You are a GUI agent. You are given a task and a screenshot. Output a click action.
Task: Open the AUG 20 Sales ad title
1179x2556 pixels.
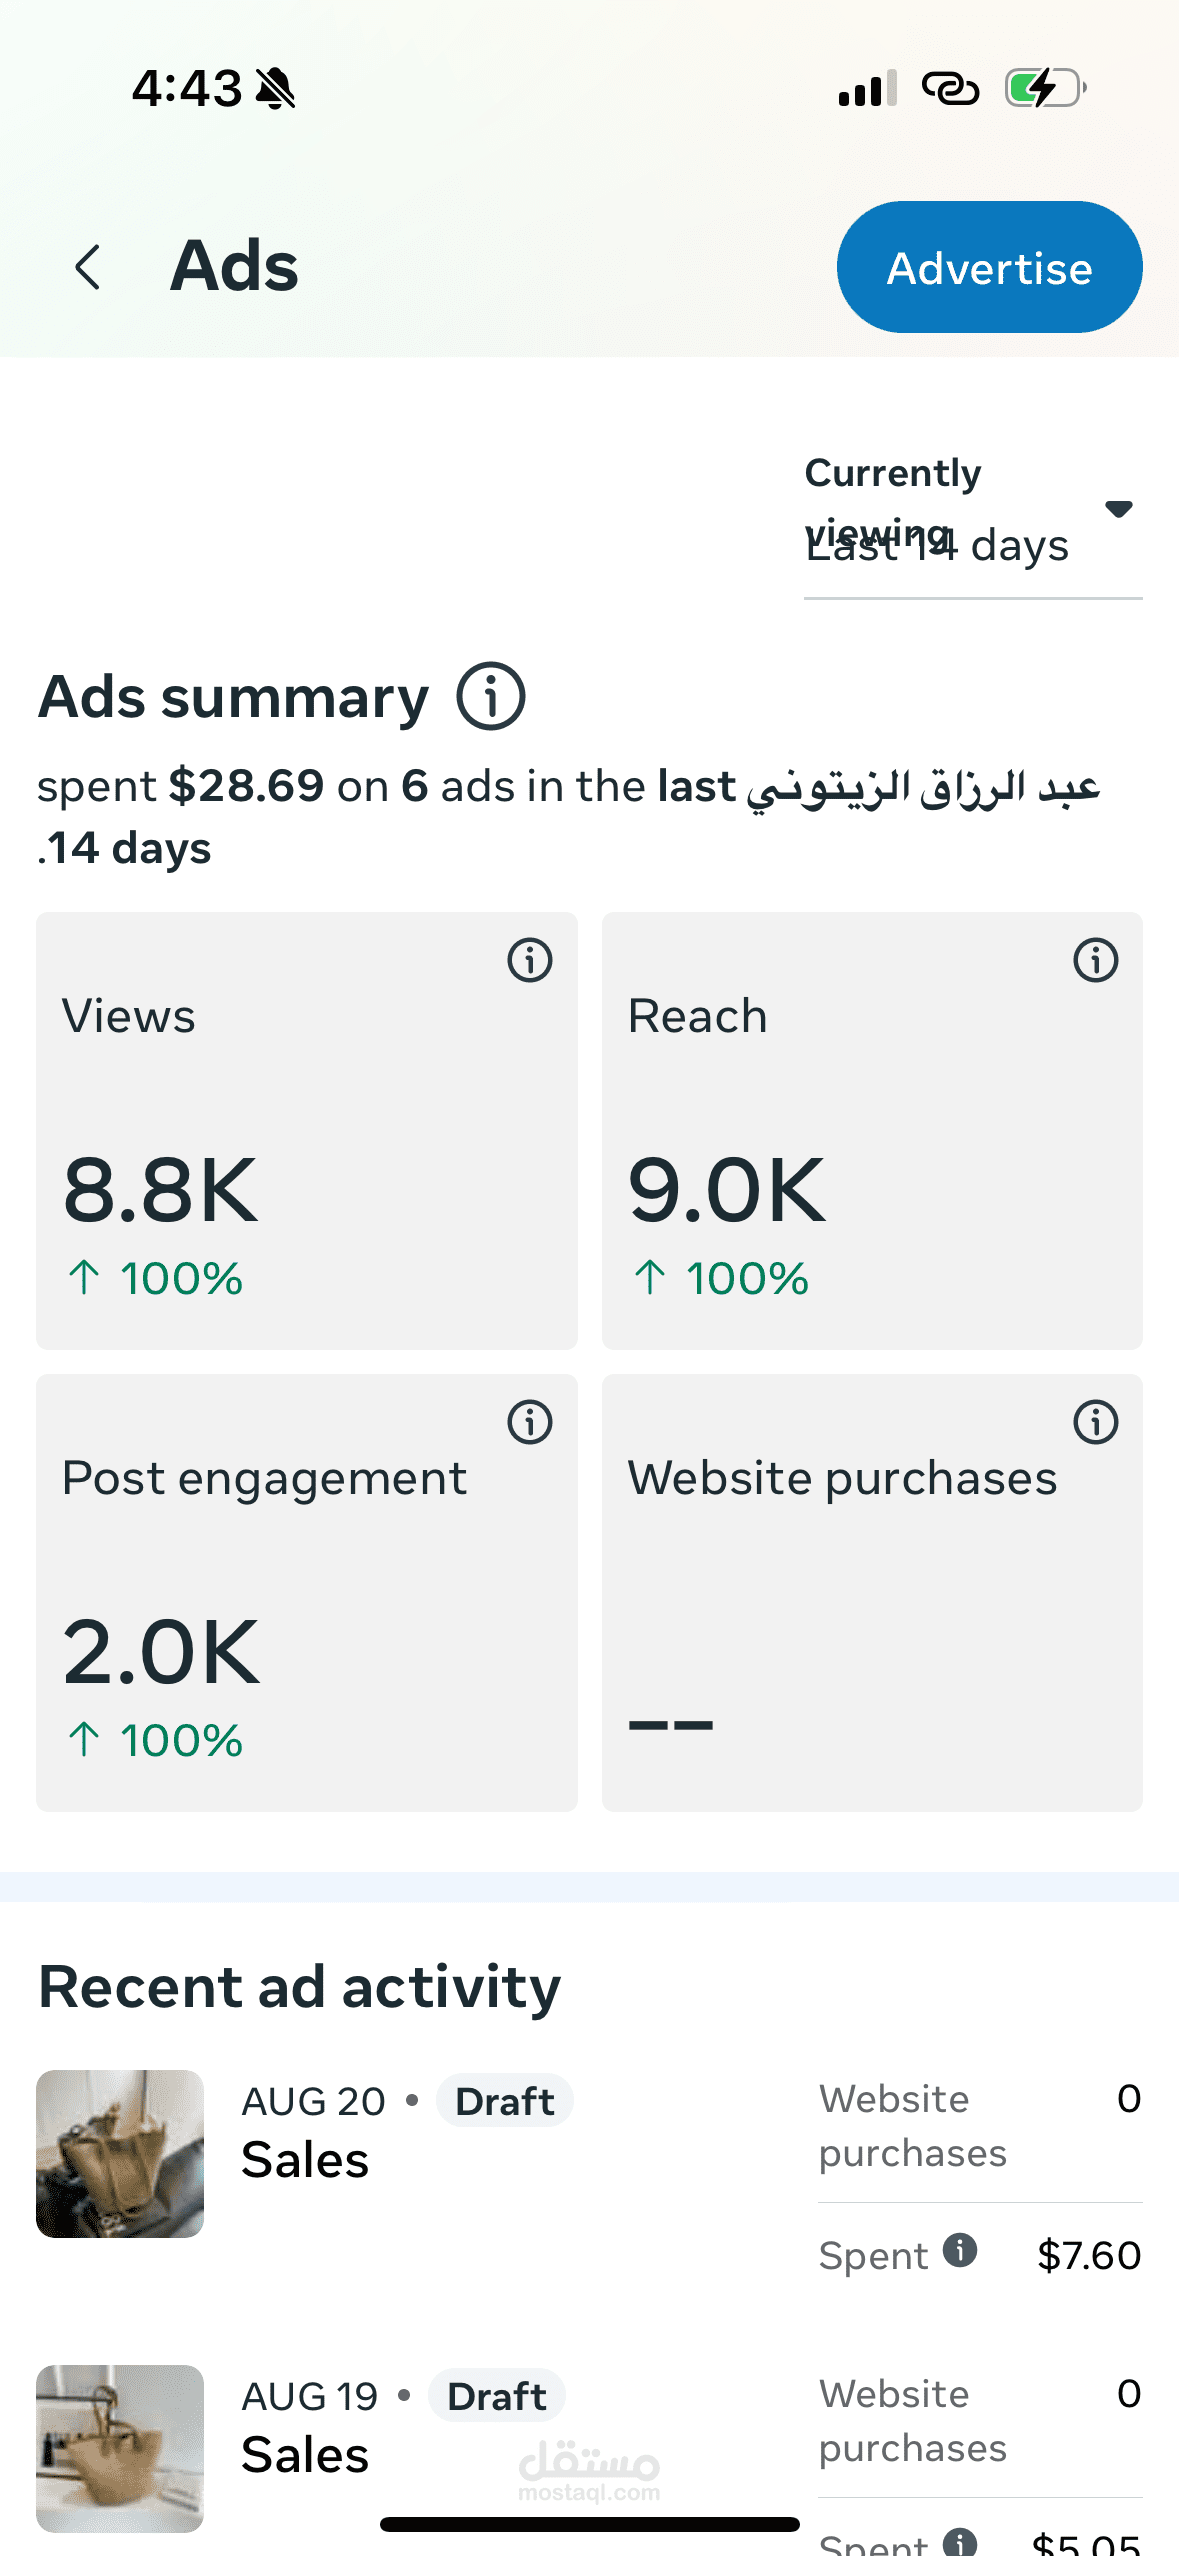305,2160
